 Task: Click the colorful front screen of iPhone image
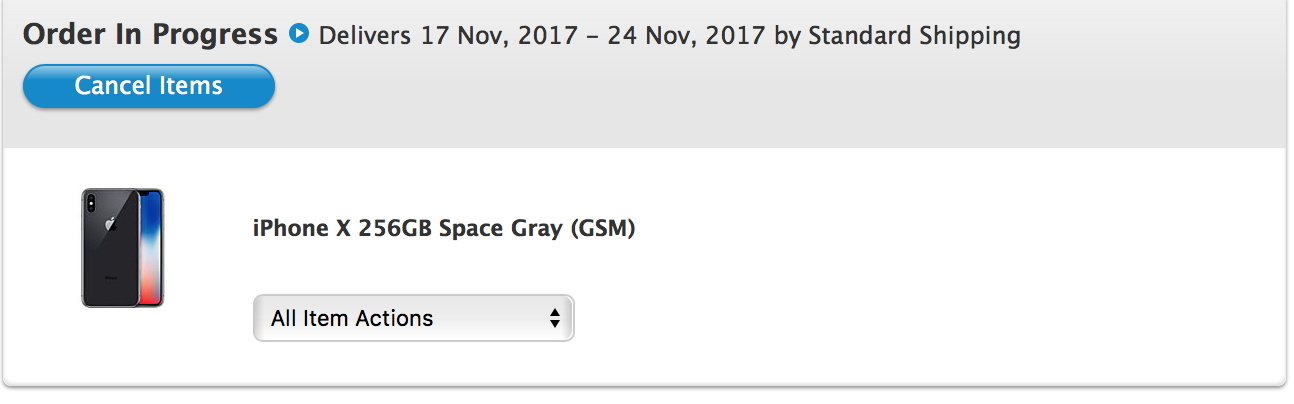pos(150,248)
